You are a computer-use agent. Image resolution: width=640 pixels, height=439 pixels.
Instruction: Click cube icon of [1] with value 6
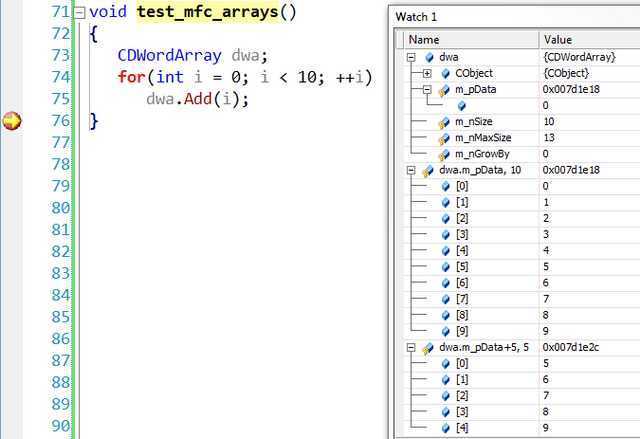445,380
